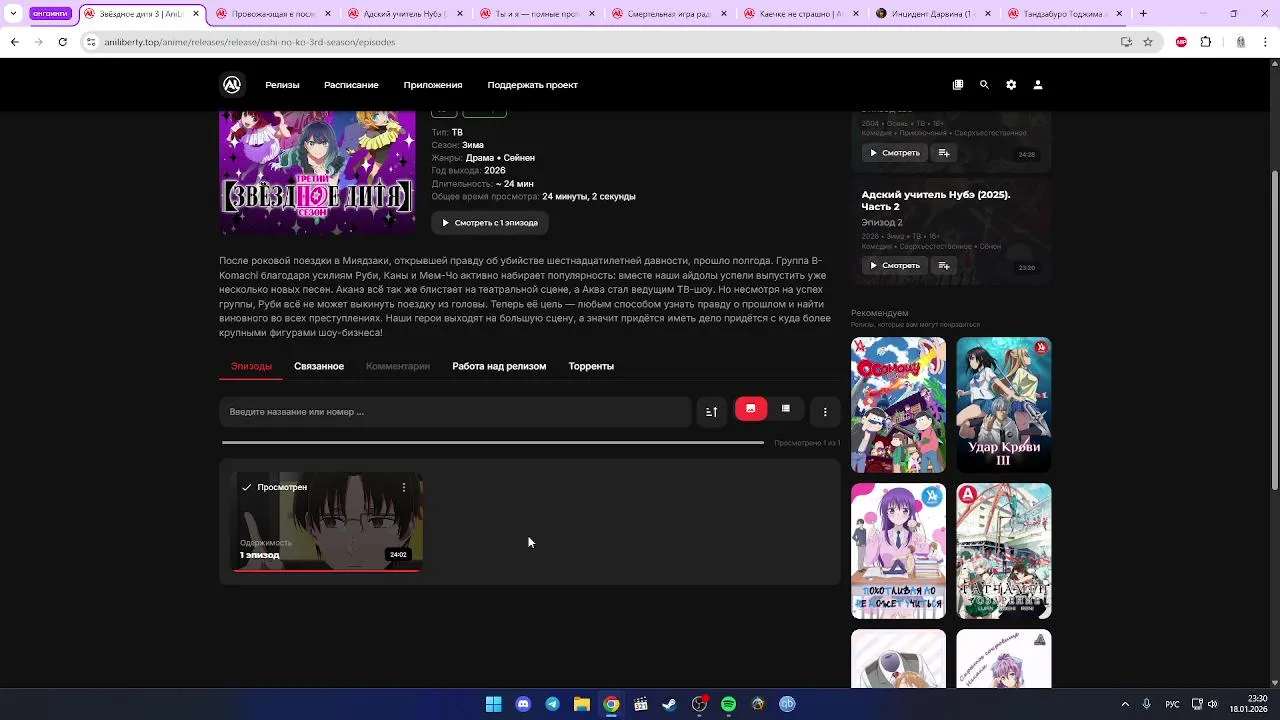
Task: Open the search magnifier in site header
Action: pos(984,85)
